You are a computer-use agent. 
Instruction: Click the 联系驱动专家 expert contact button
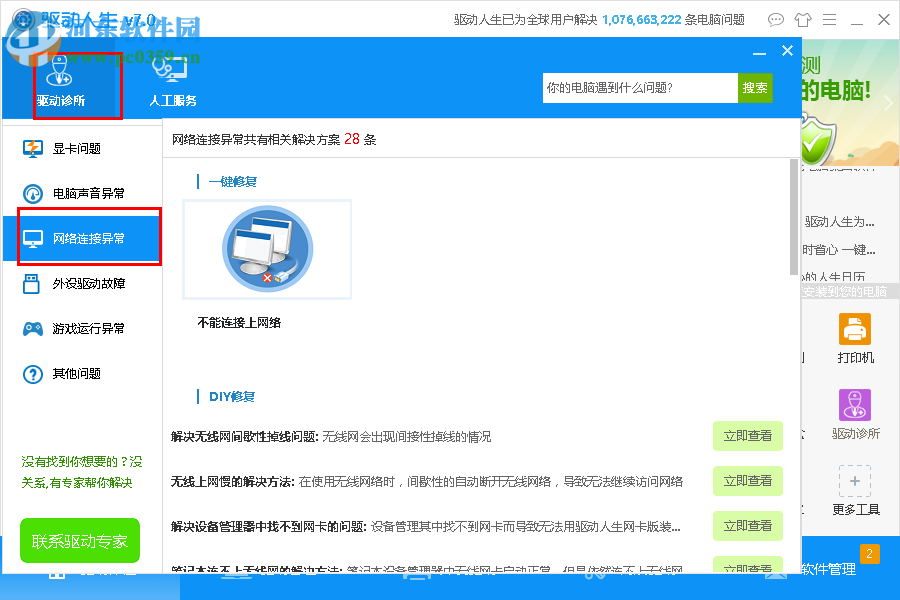(x=79, y=540)
